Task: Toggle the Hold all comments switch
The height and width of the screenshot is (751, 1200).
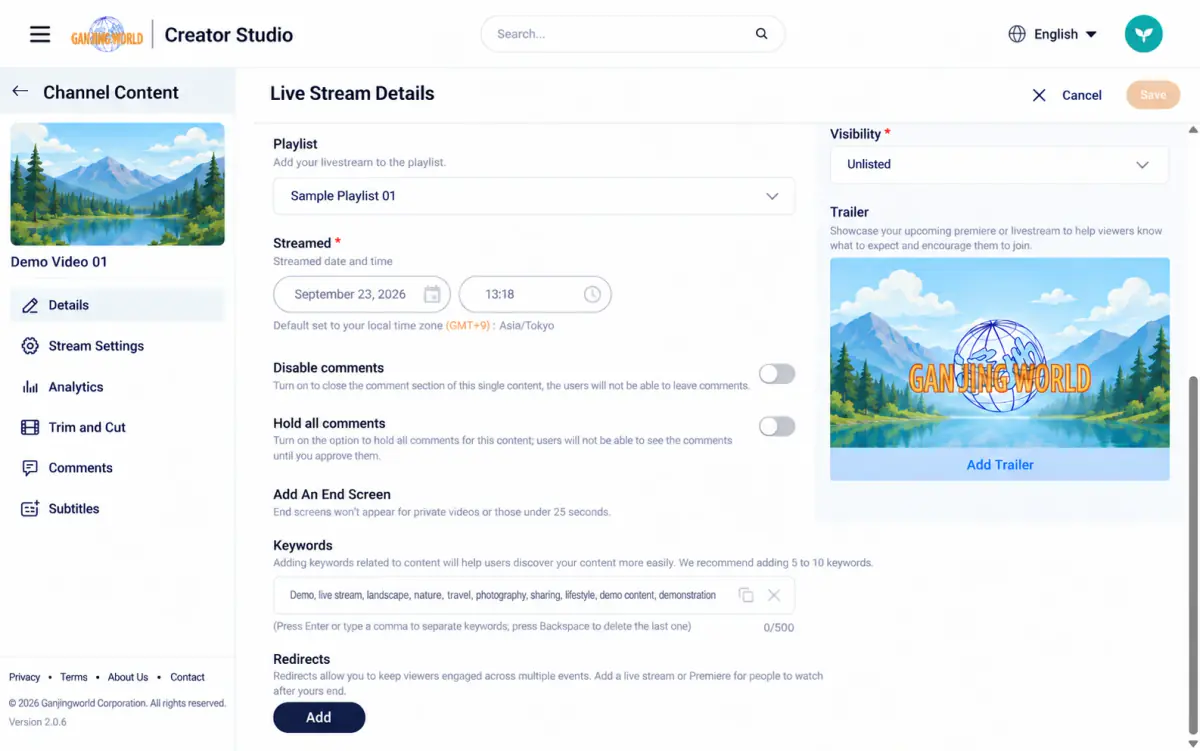Action: (777, 427)
